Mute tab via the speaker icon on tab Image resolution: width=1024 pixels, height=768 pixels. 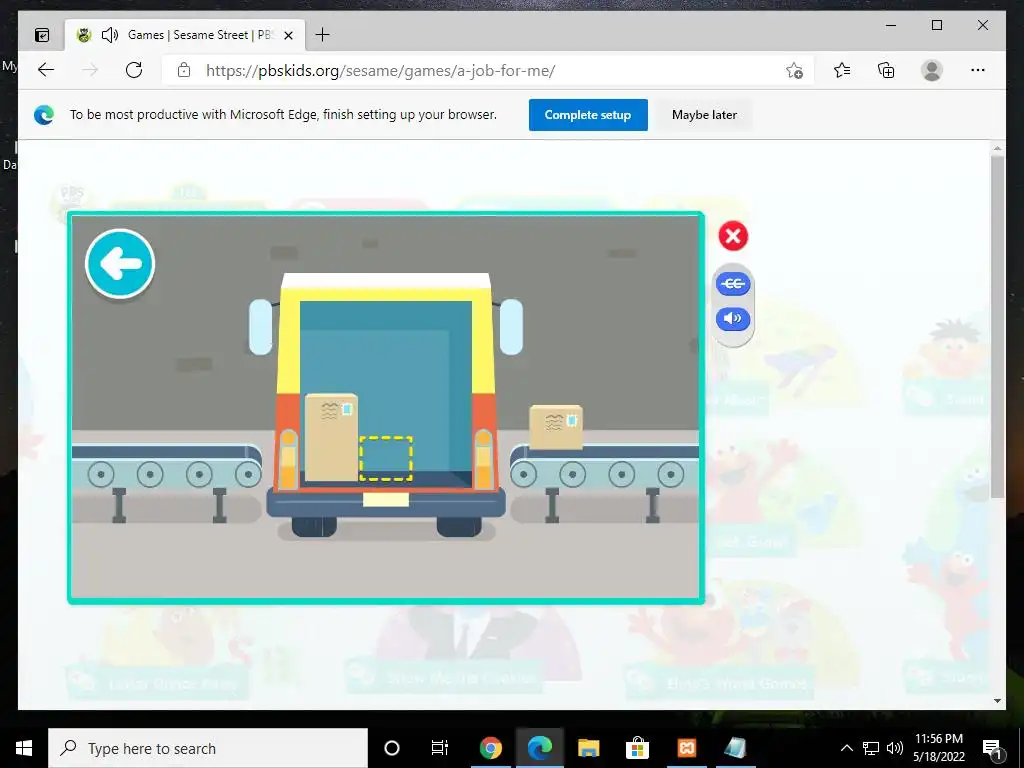pos(110,35)
